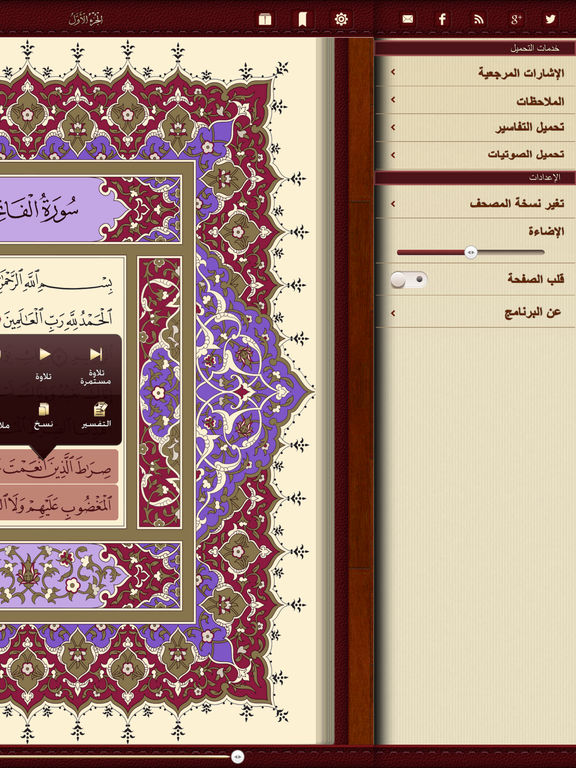Click the bottom page navigation slider knob
The height and width of the screenshot is (768, 576).
tap(238, 757)
